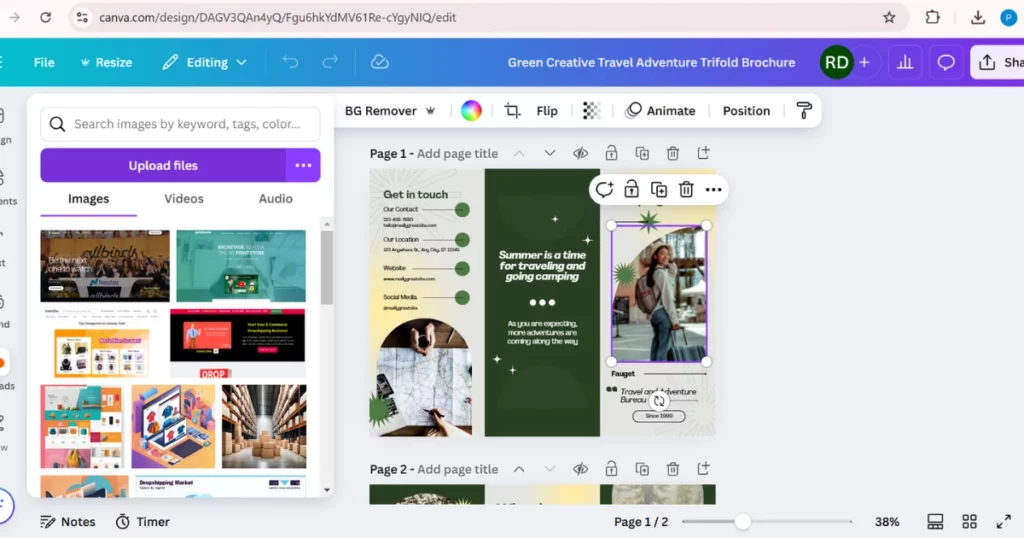Click the Upload files button
Image resolution: width=1024 pixels, height=538 pixels.
(163, 165)
